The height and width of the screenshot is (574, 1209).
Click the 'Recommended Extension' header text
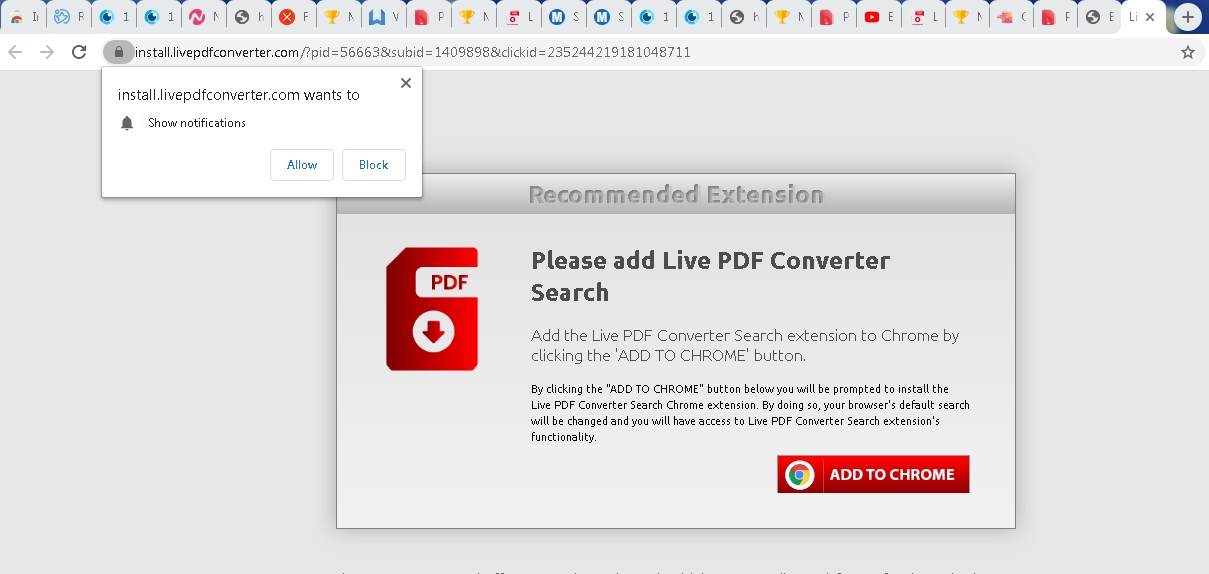[x=676, y=194]
